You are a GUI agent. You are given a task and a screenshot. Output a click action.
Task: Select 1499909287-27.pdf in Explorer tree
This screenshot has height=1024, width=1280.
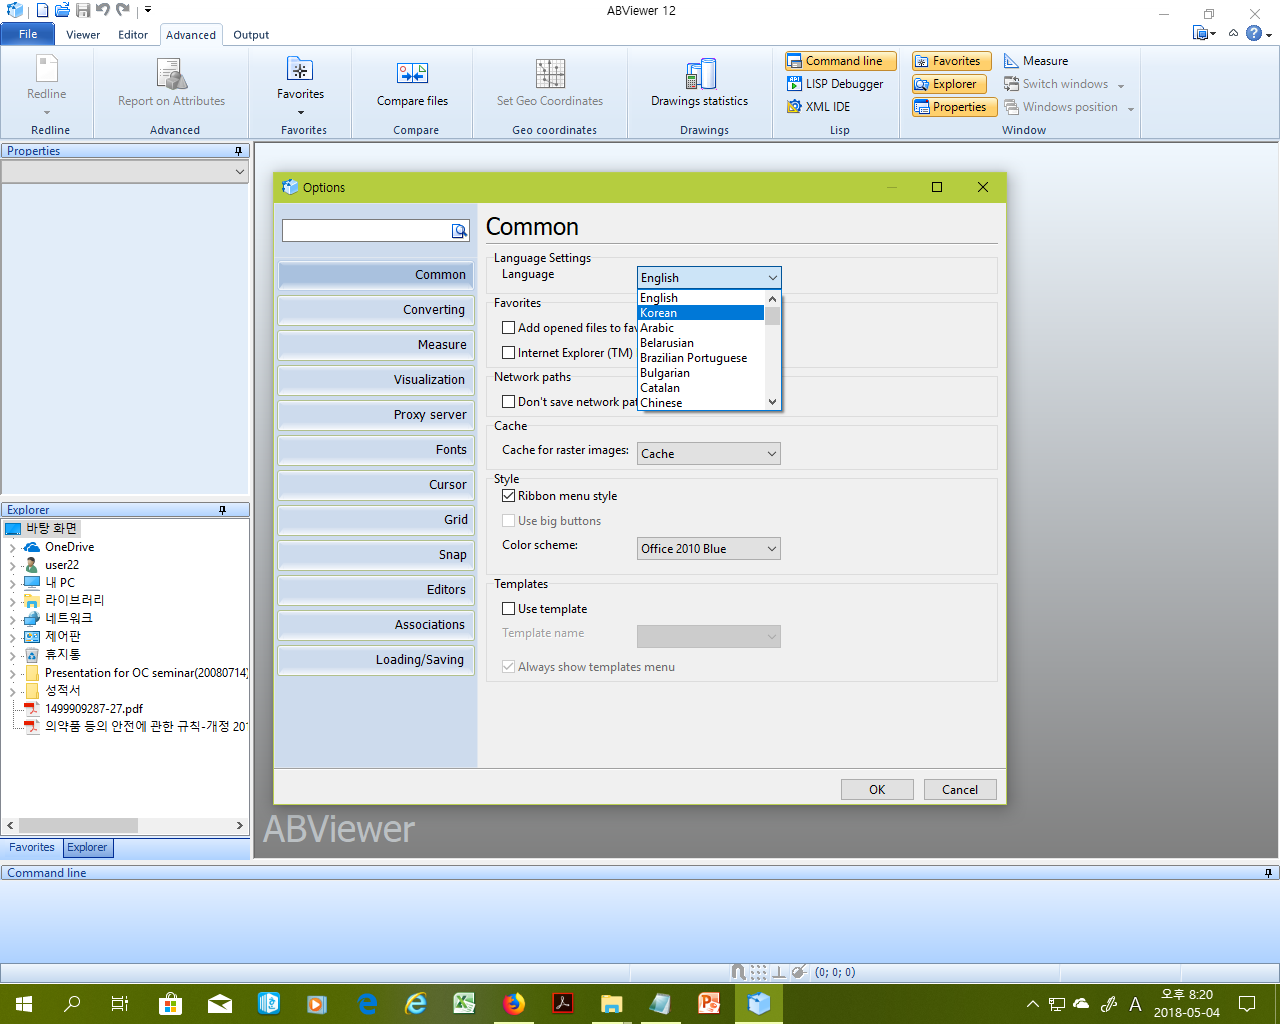tap(94, 709)
